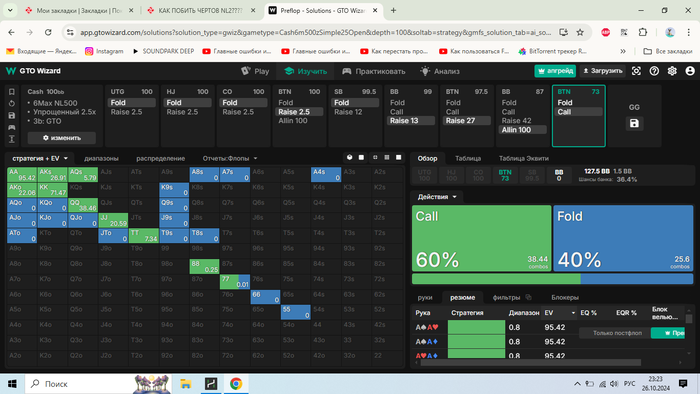700x394 pixels.
Task: Expand Chrome tab search chevron
Action: 10,10
